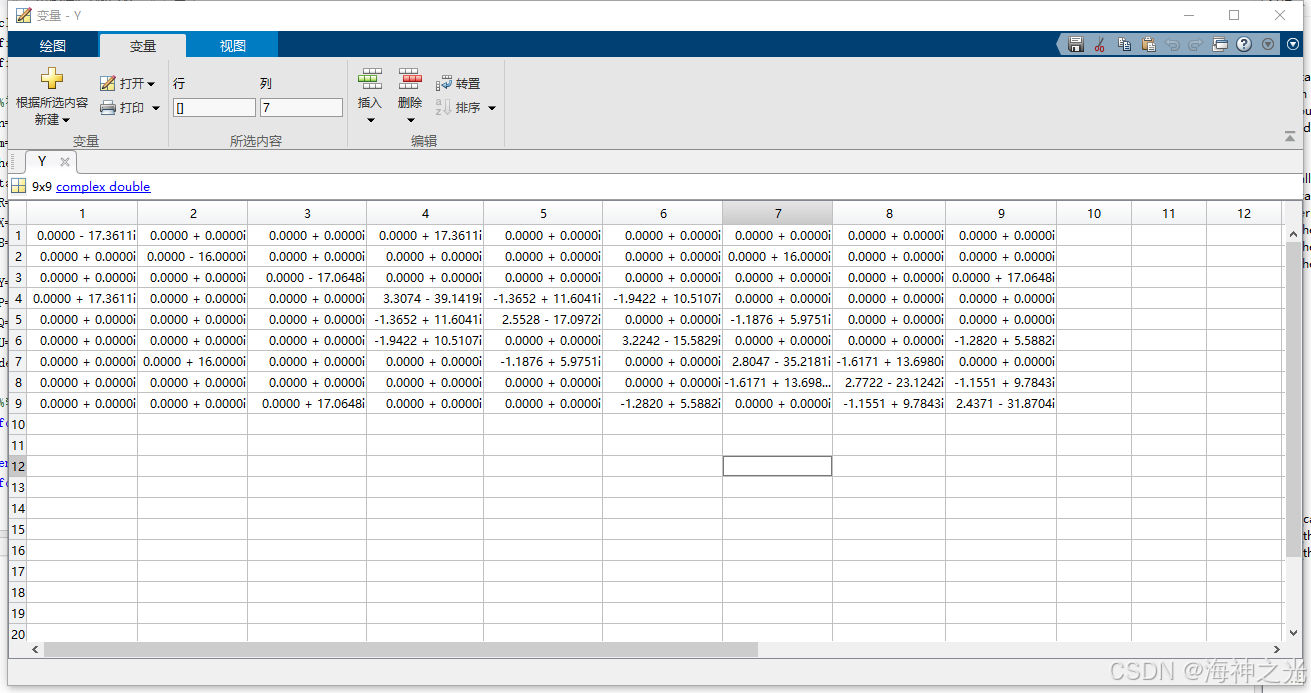Select cell 3.2242 - 15.5829i
The width and height of the screenshot is (1311, 693).
point(663,340)
